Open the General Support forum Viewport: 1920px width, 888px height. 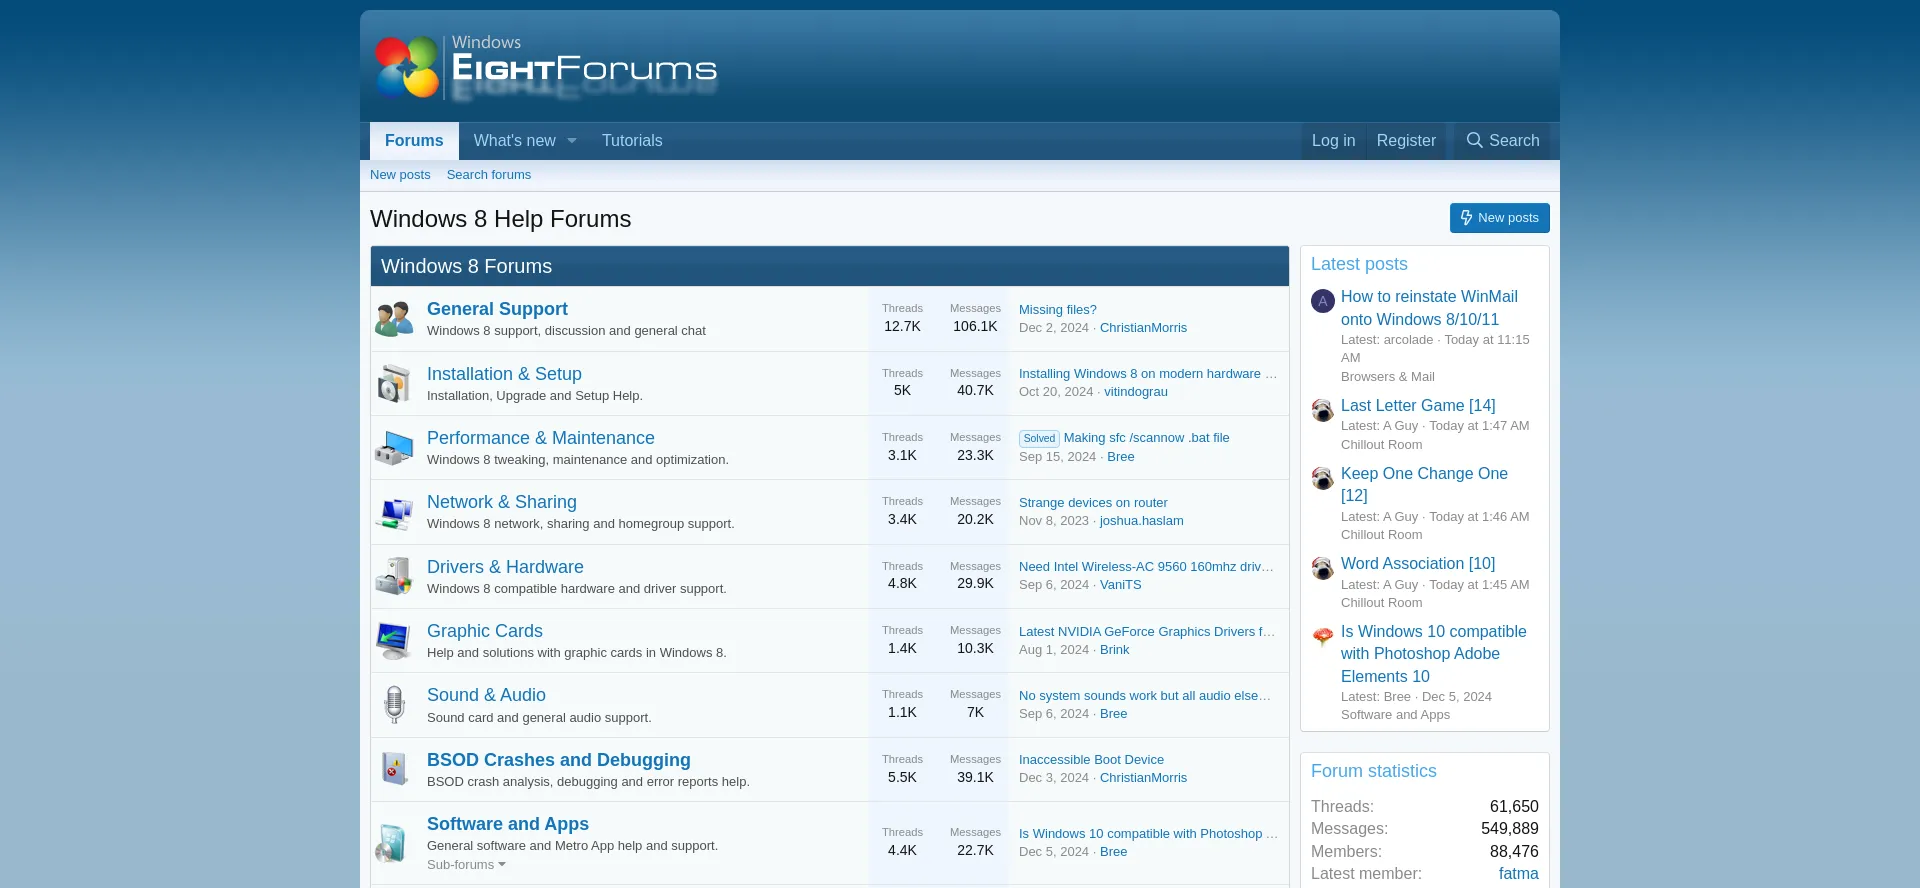[x=497, y=309]
